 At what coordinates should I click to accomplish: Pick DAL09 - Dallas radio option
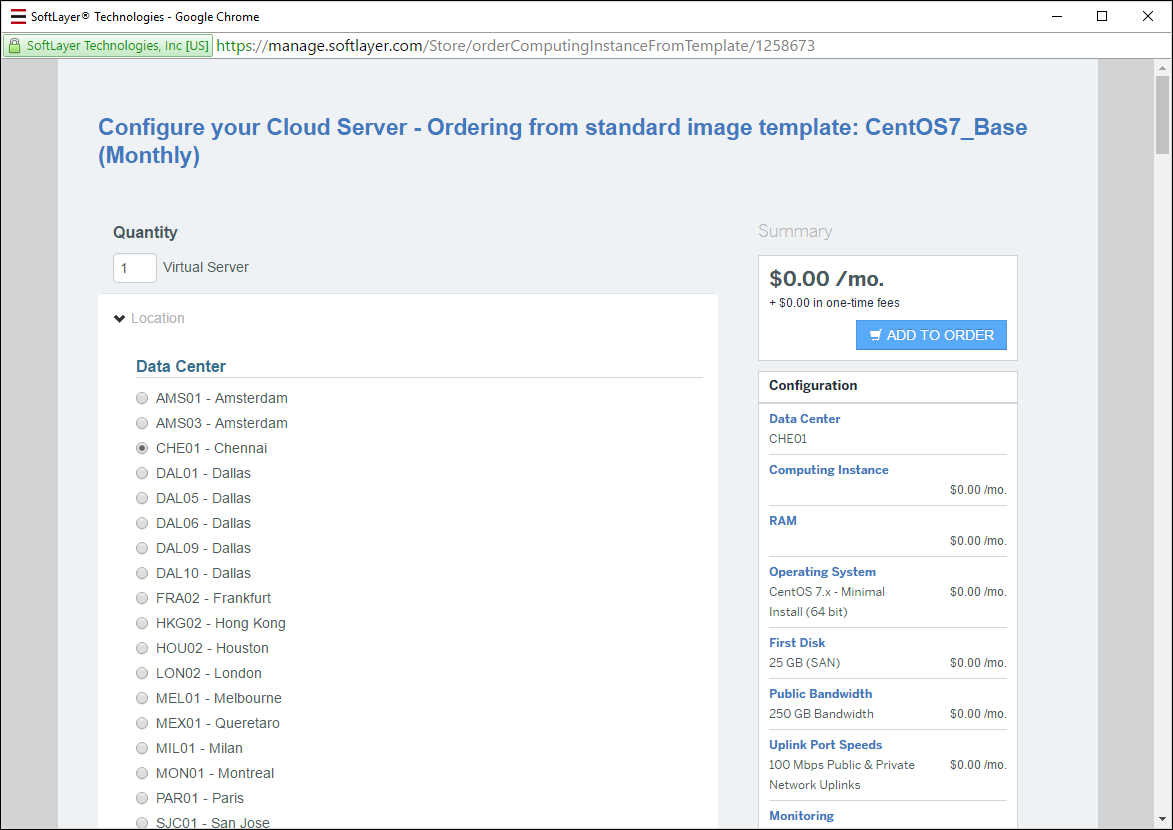(142, 548)
